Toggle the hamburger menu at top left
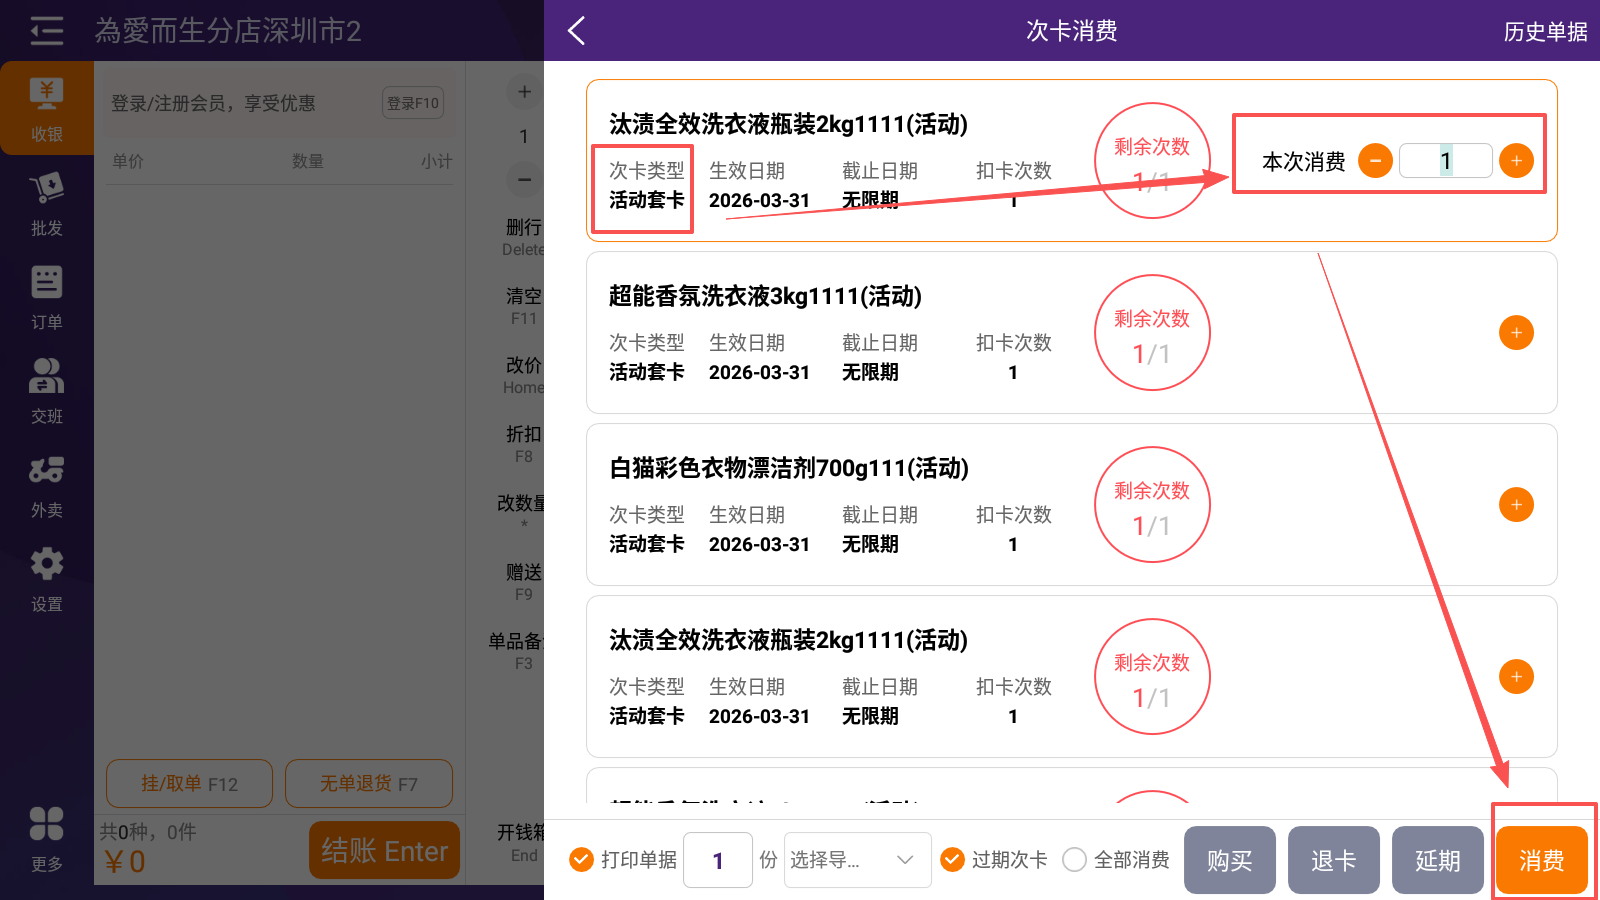This screenshot has width=1600, height=900. click(x=46, y=31)
